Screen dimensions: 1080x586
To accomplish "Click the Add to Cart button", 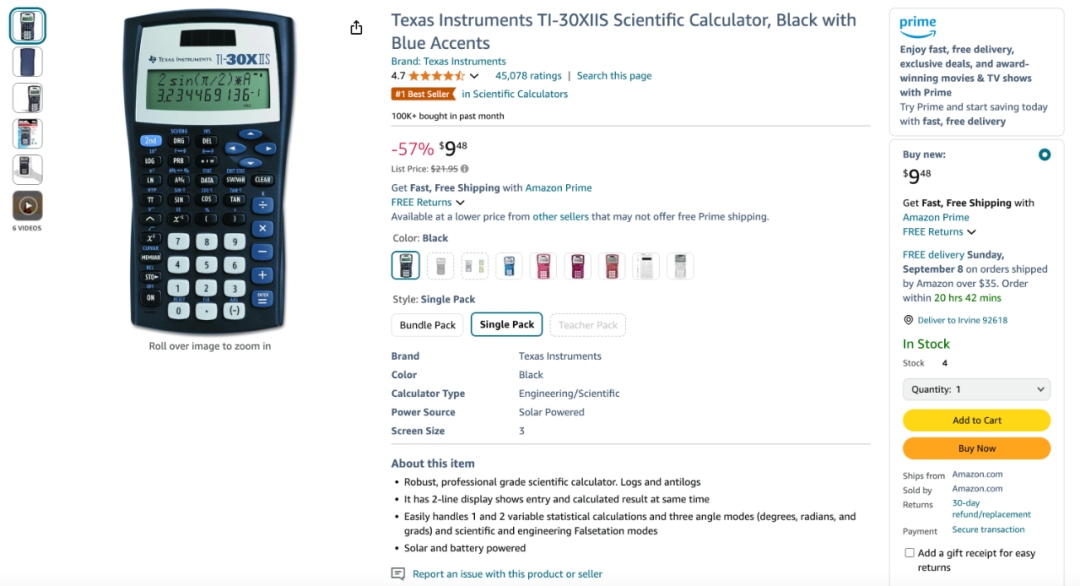I will click(x=977, y=420).
